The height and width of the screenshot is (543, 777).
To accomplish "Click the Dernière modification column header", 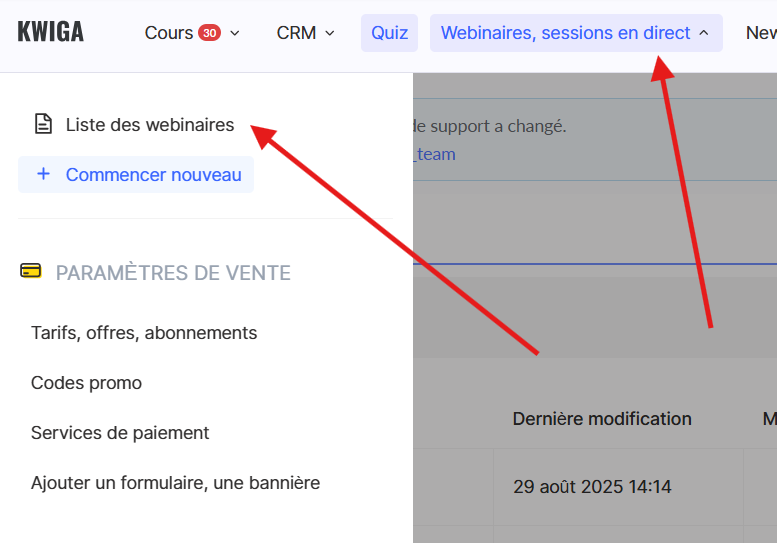I will pos(602,419).
